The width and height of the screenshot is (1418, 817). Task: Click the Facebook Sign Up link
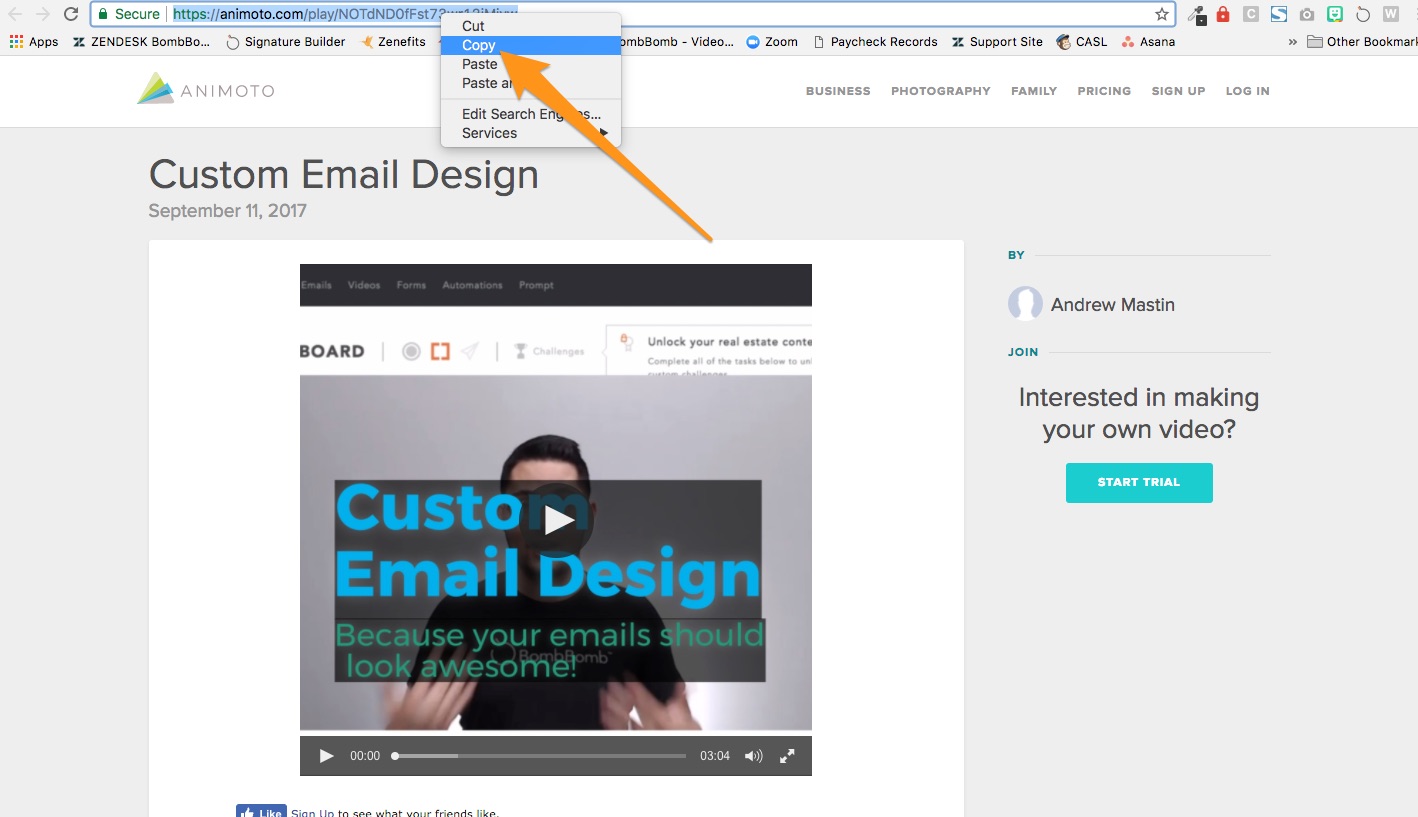pos(313,812)
